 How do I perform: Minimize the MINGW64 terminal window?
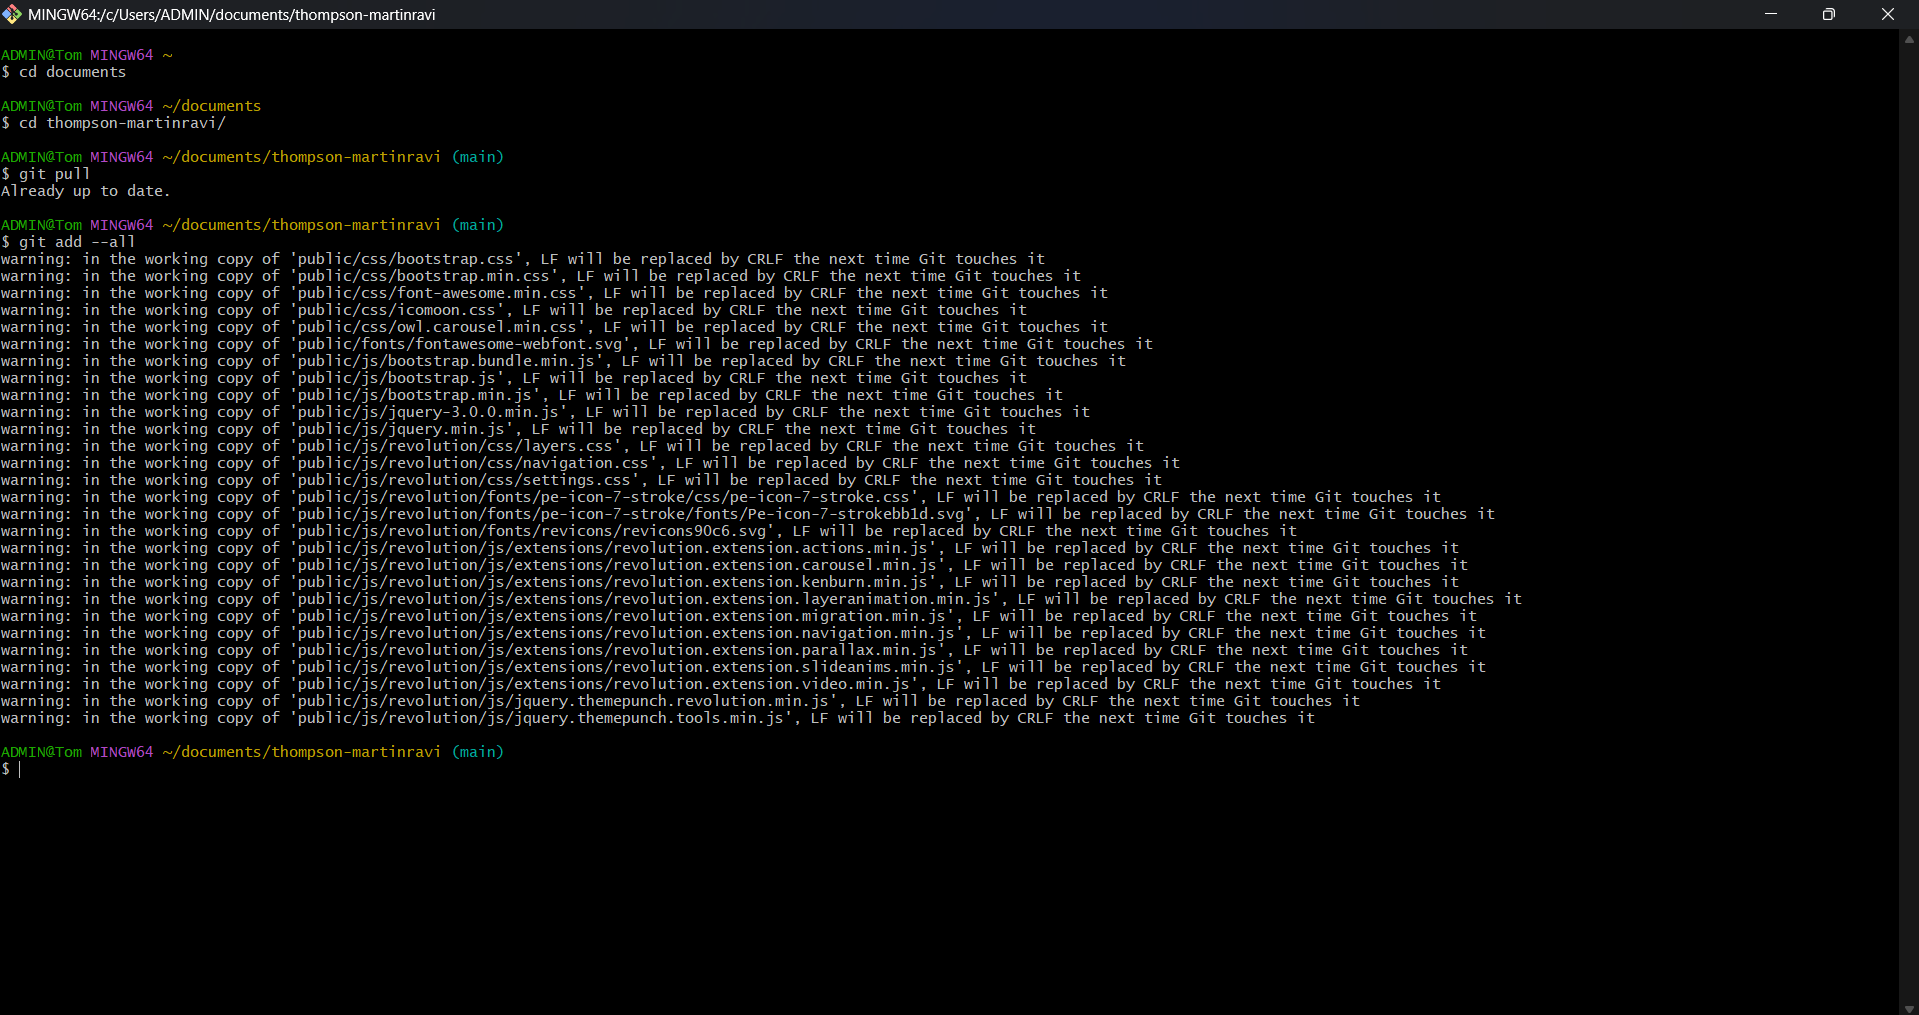1771,14
